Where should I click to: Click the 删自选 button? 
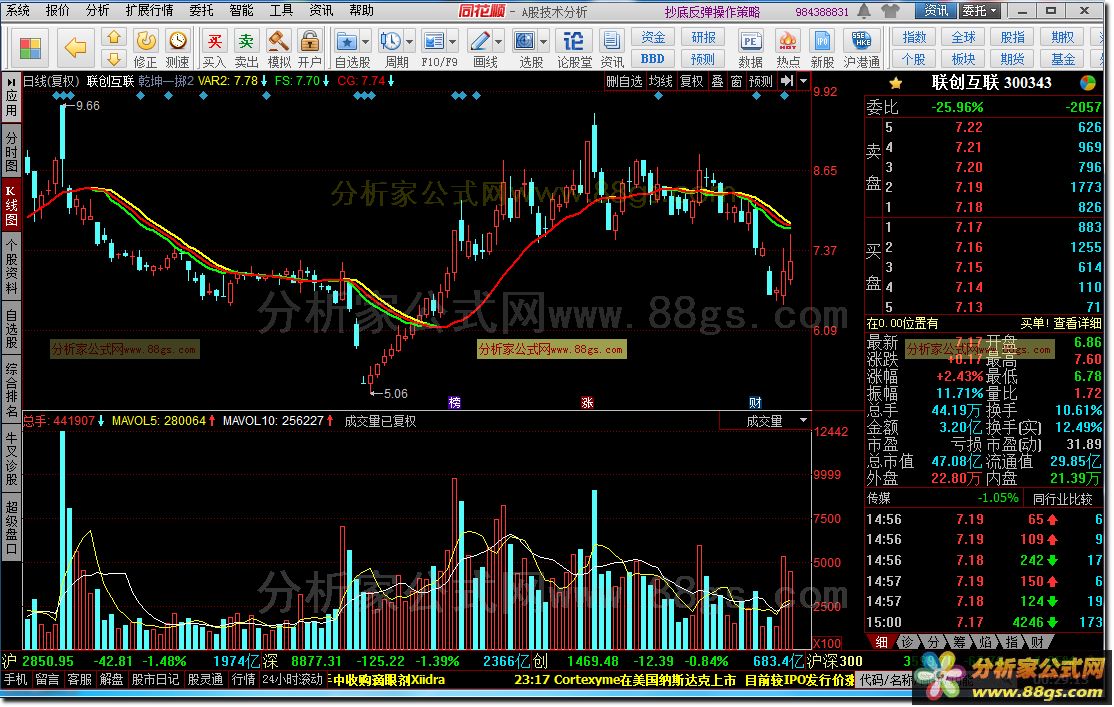(624, 81)
